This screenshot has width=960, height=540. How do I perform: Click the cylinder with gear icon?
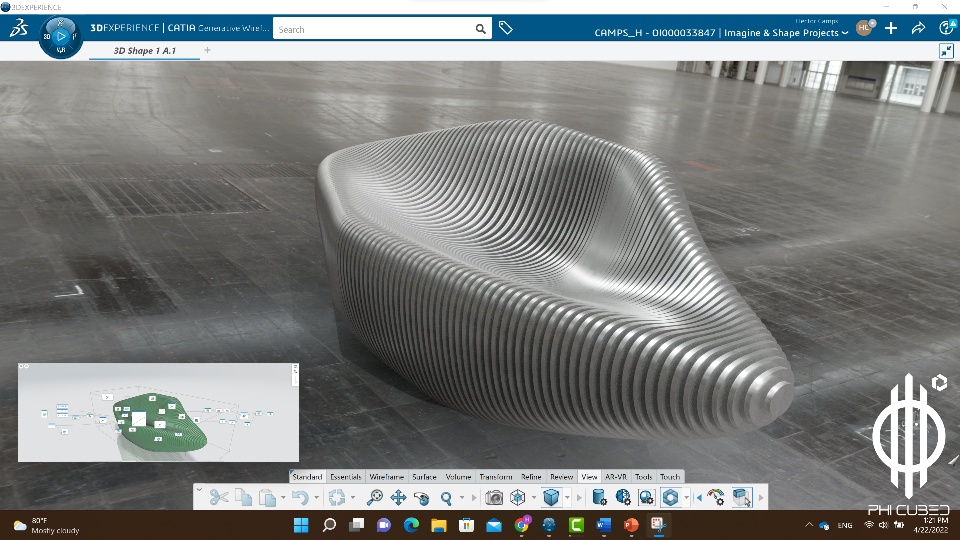pyautogui.click(x=599, y=497)
